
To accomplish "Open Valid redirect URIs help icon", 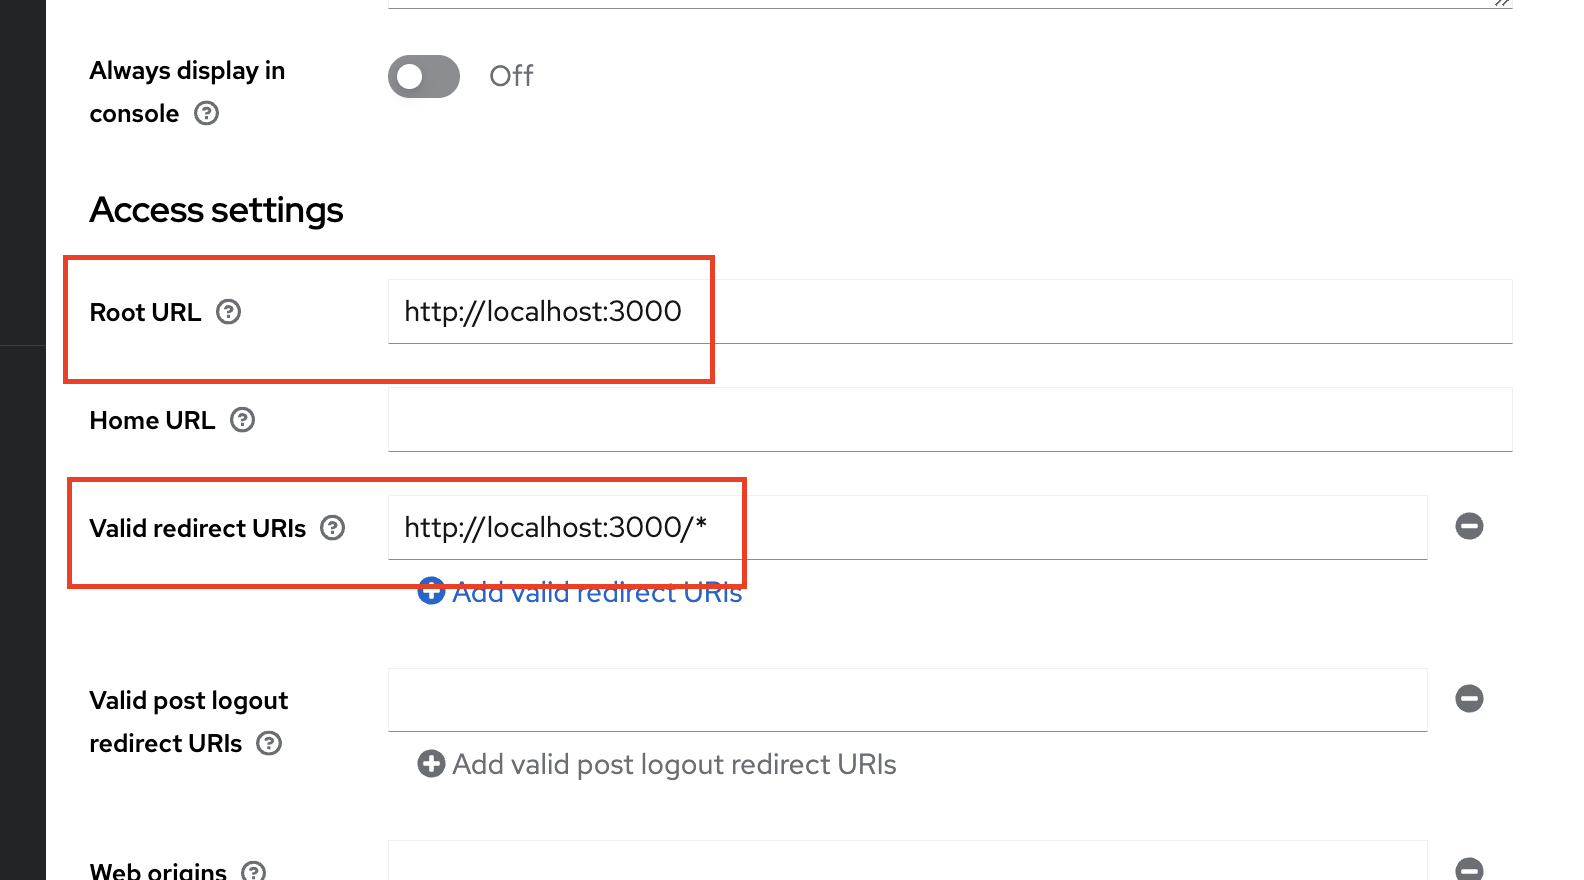I will (x=333, y=528).
